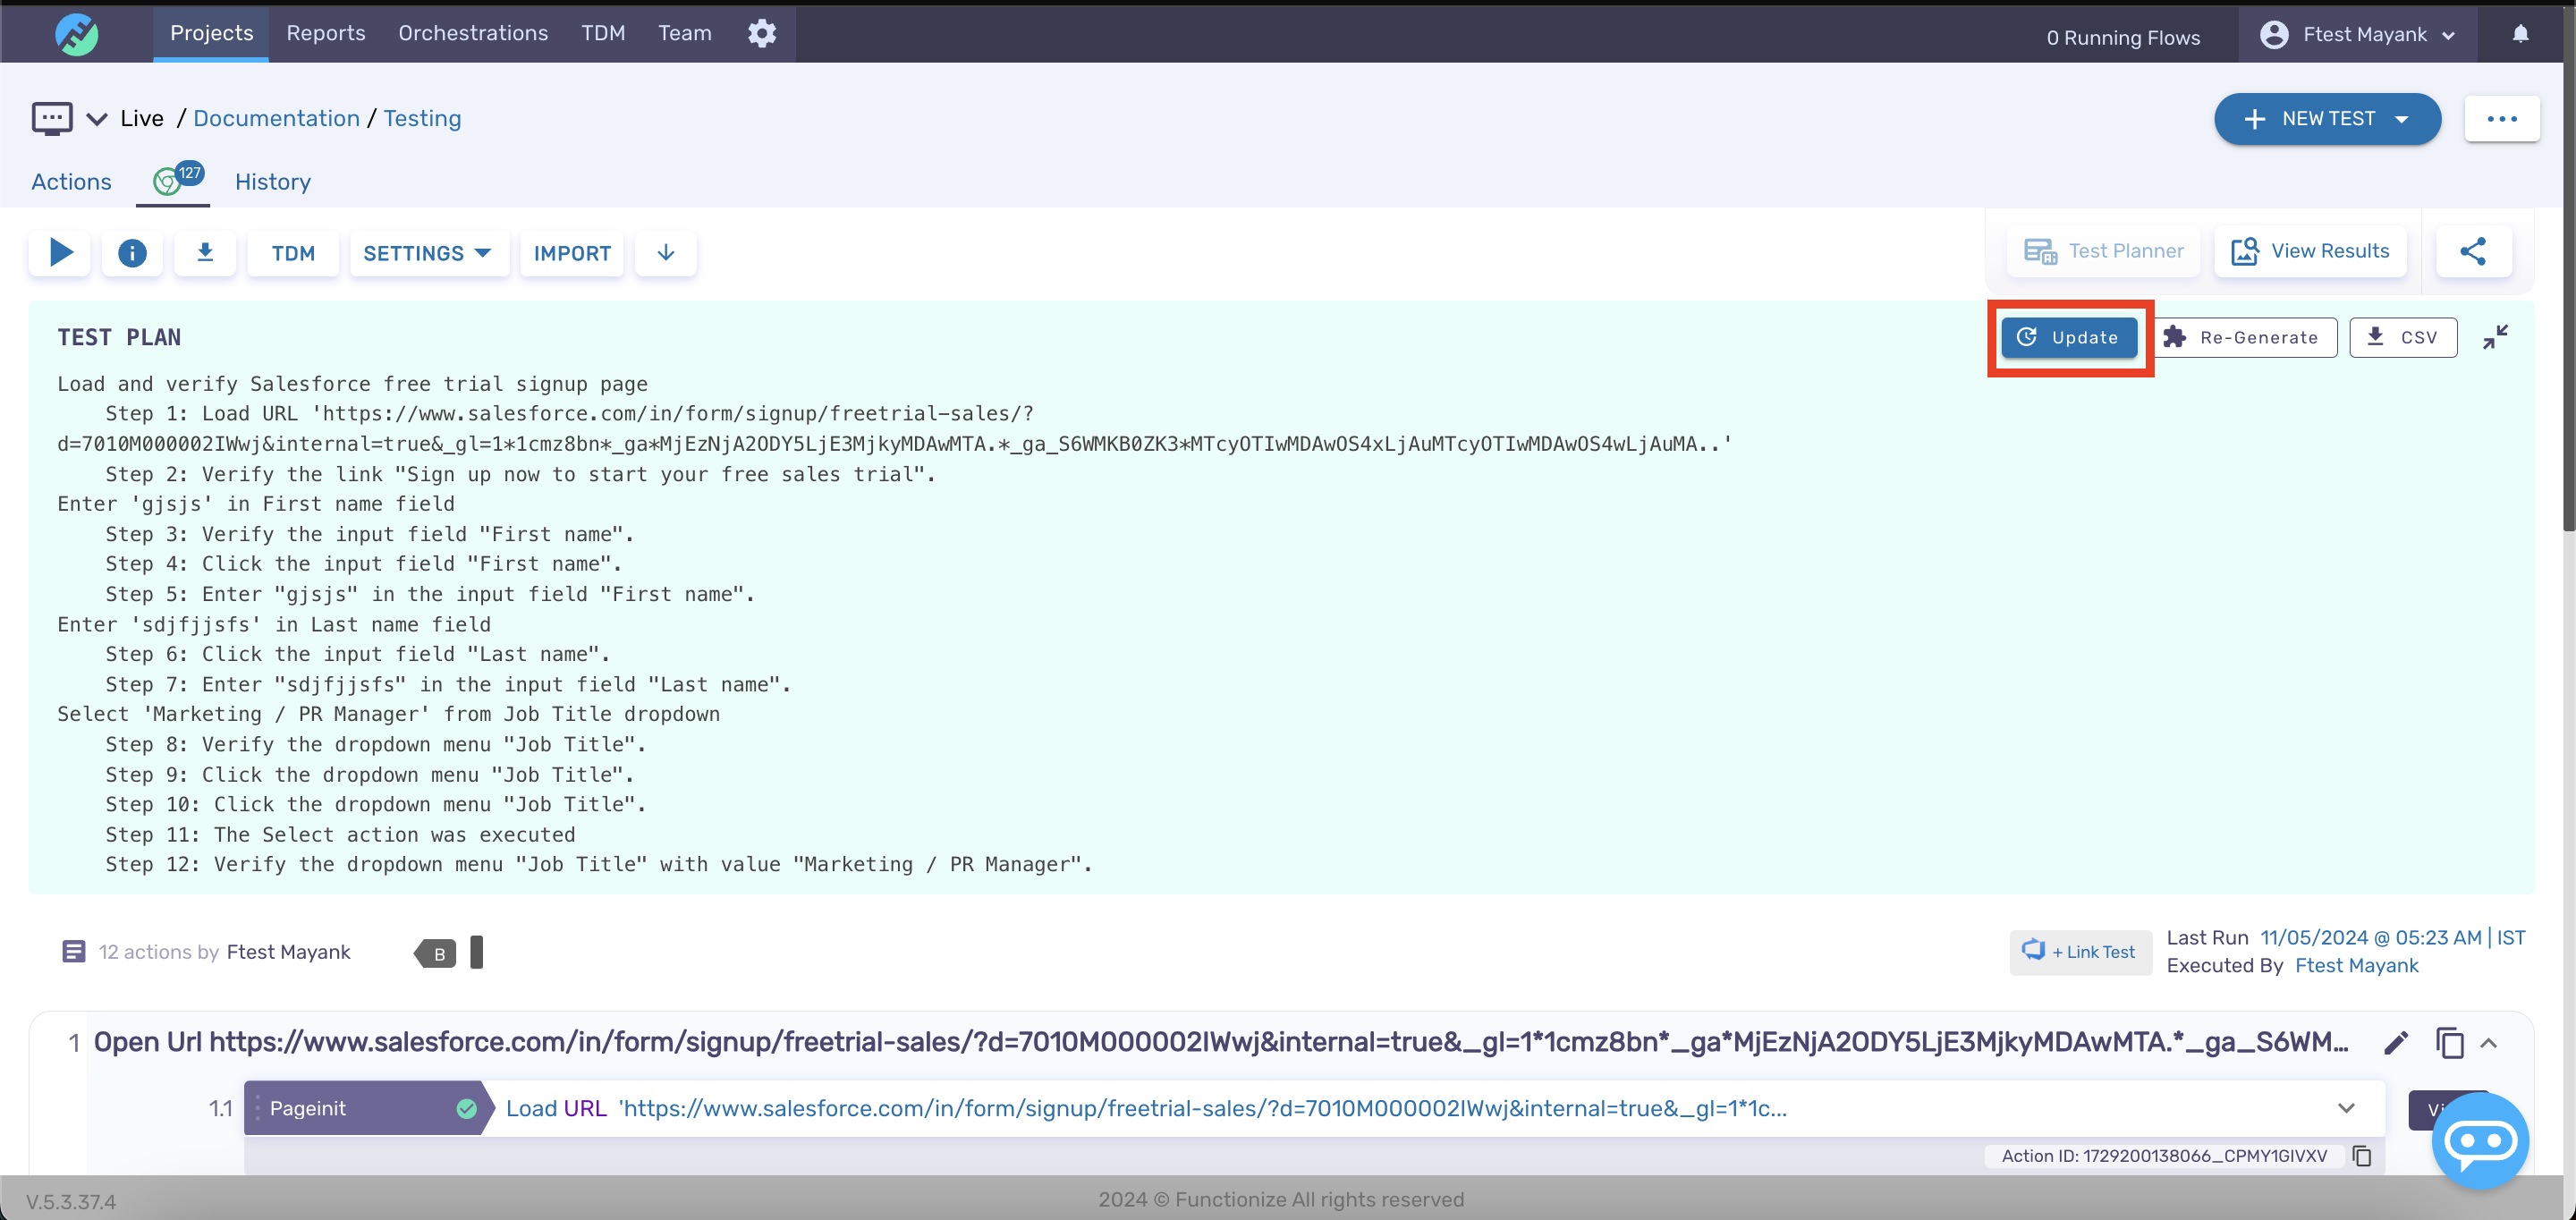
Task: Open test info via the blue info icon
Action: pyautogui.click(x=132, y=253)
